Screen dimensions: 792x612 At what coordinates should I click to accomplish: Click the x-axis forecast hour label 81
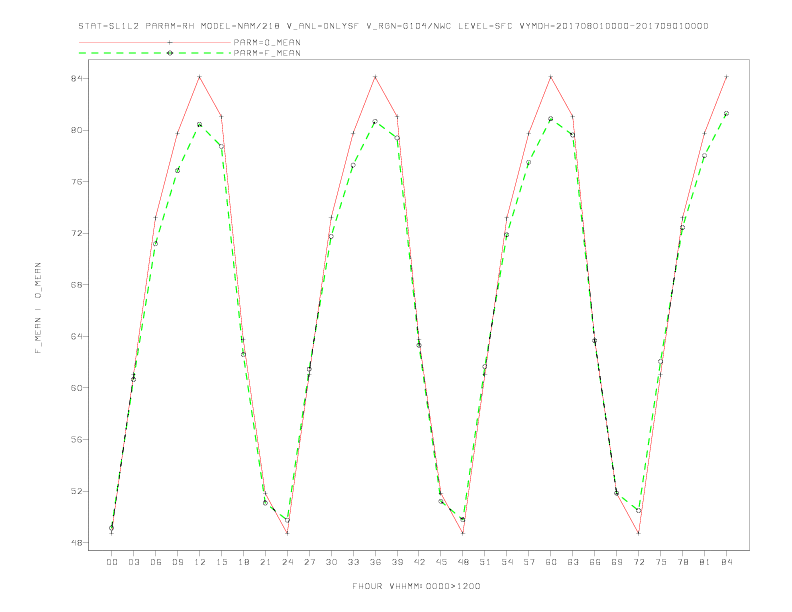(705, 562)
